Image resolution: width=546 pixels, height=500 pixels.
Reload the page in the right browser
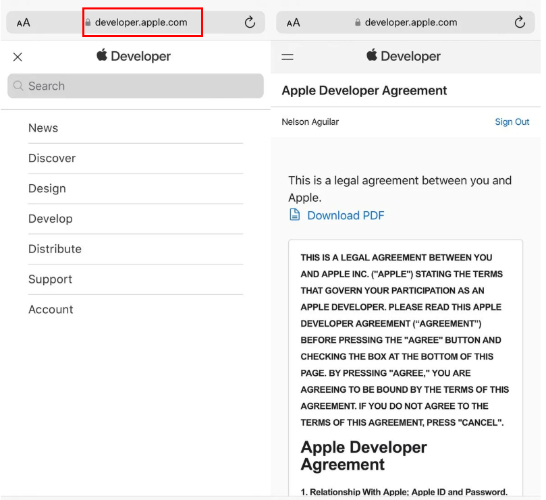coord(520,22)
